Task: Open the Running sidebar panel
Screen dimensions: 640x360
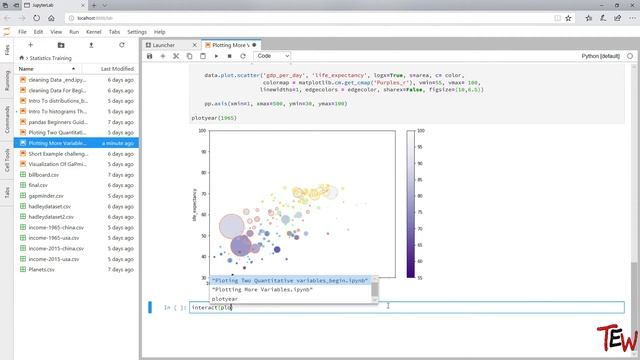Action: (7, 80)
